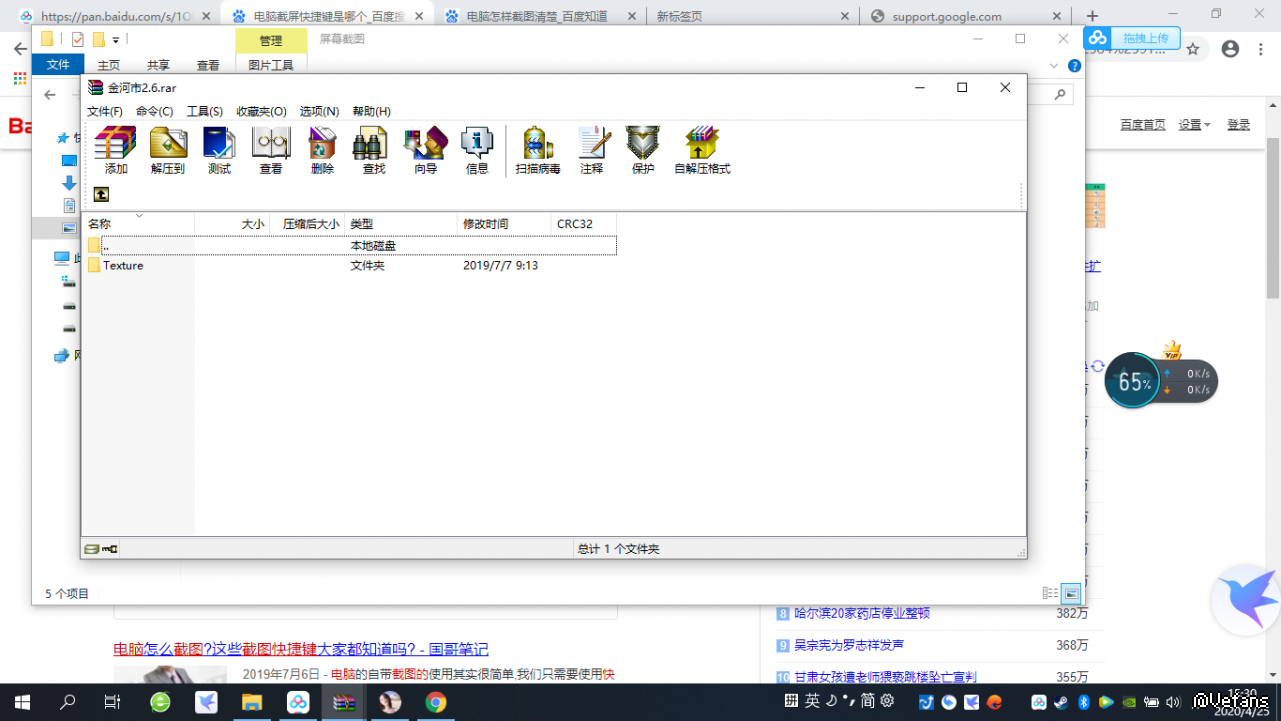Image resolution: width=1281 pixels, height=721 pixels.
Task: Open Chrome from the Windows taskbar
Action: (x=435, y=703)
